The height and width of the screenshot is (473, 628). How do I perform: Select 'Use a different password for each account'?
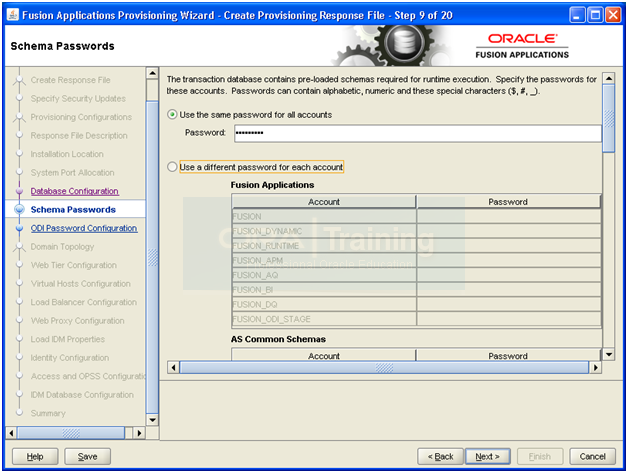pyautogui.click(x=172, y=167)
